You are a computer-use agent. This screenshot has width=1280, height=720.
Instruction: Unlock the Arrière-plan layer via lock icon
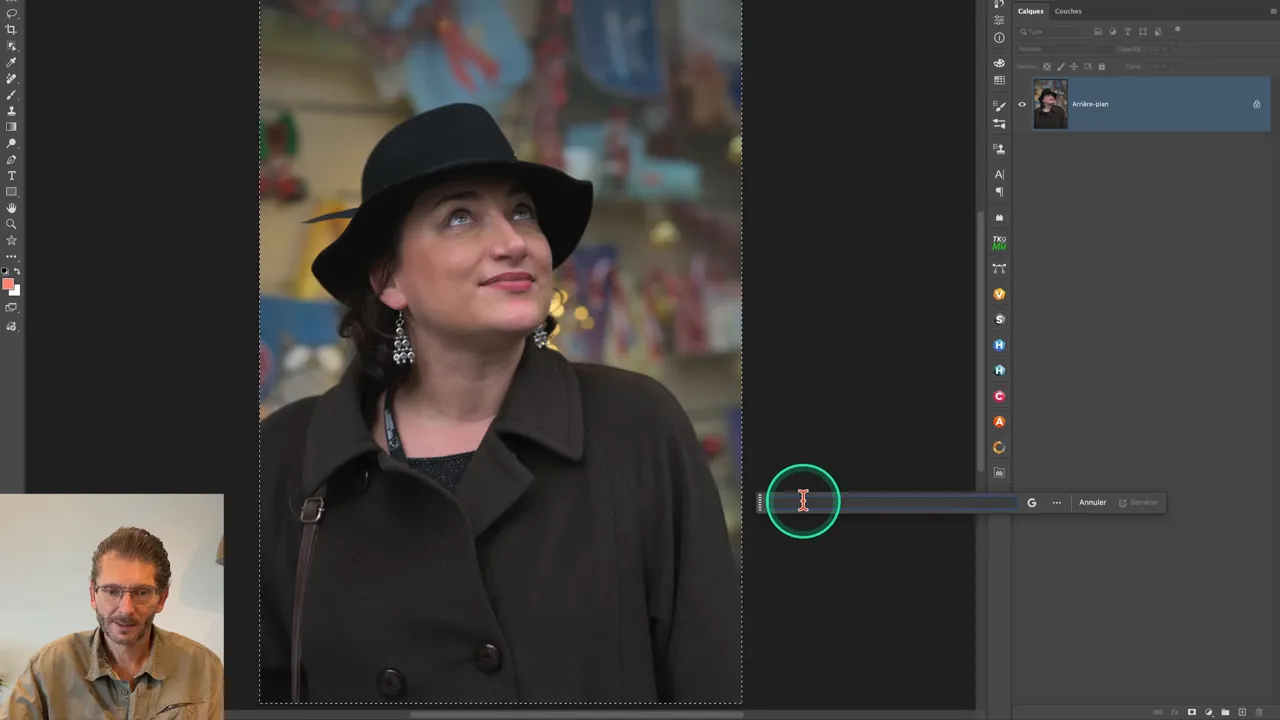click(1257, 104)
